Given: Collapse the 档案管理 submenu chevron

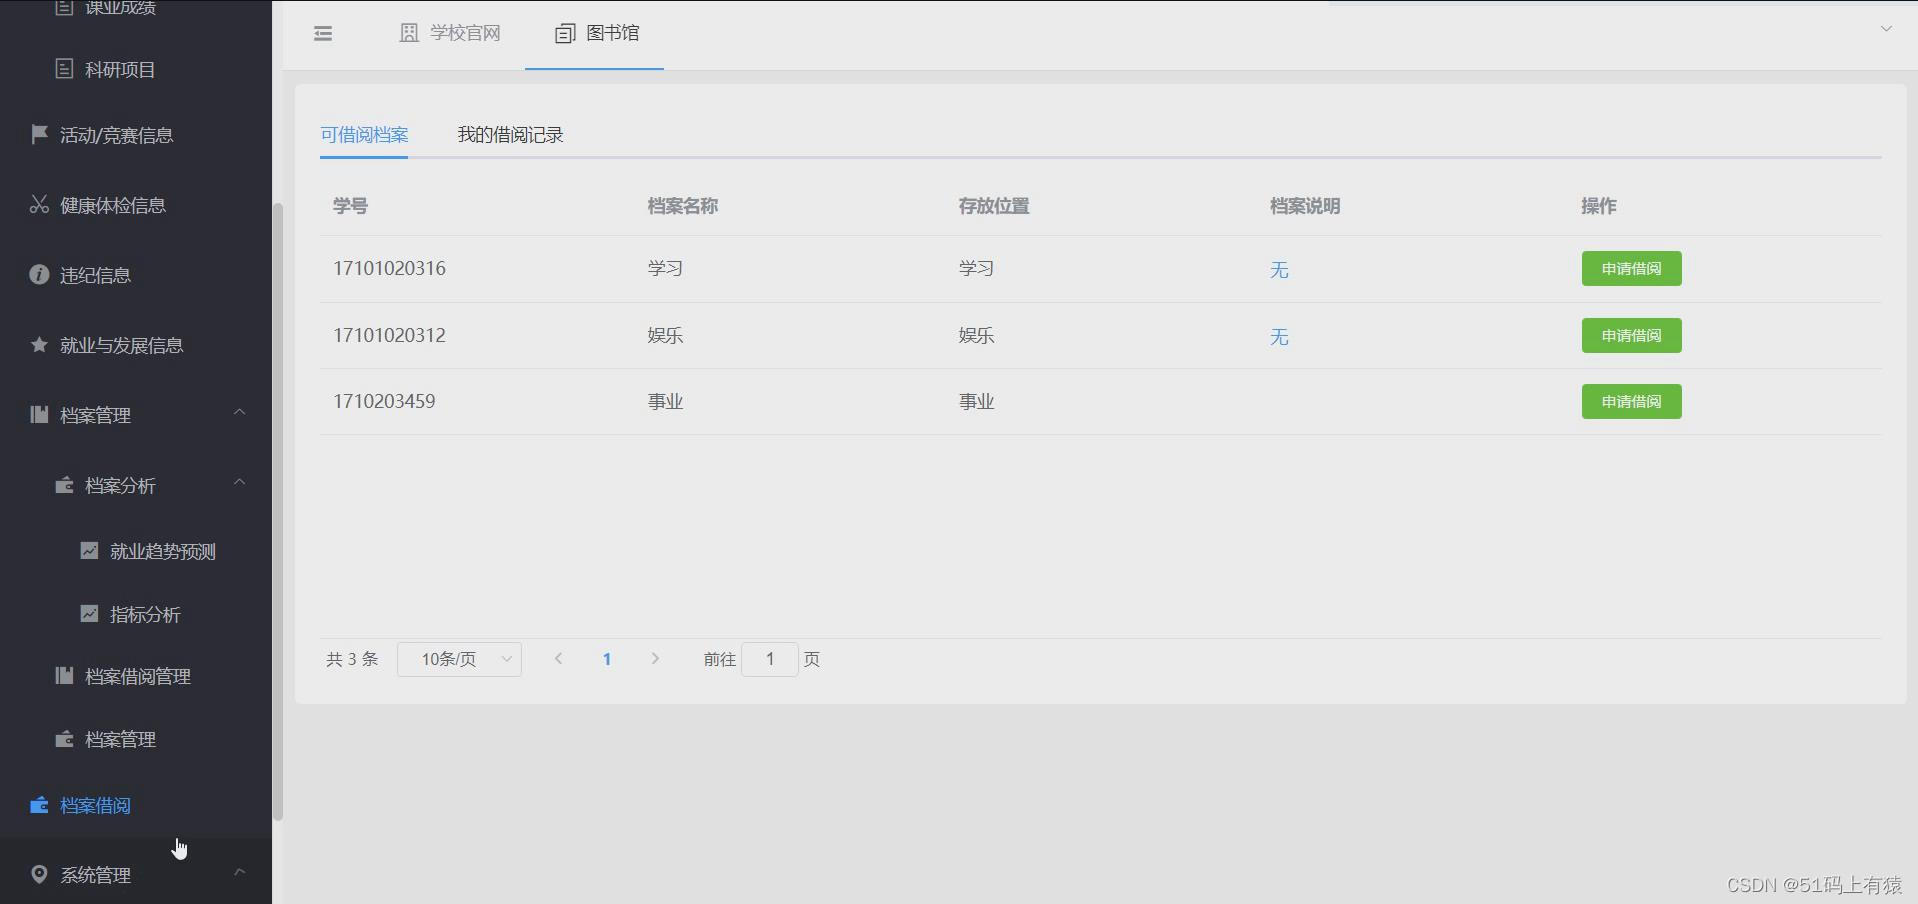Looking at the screenshot, I should (x=239, y=412).
